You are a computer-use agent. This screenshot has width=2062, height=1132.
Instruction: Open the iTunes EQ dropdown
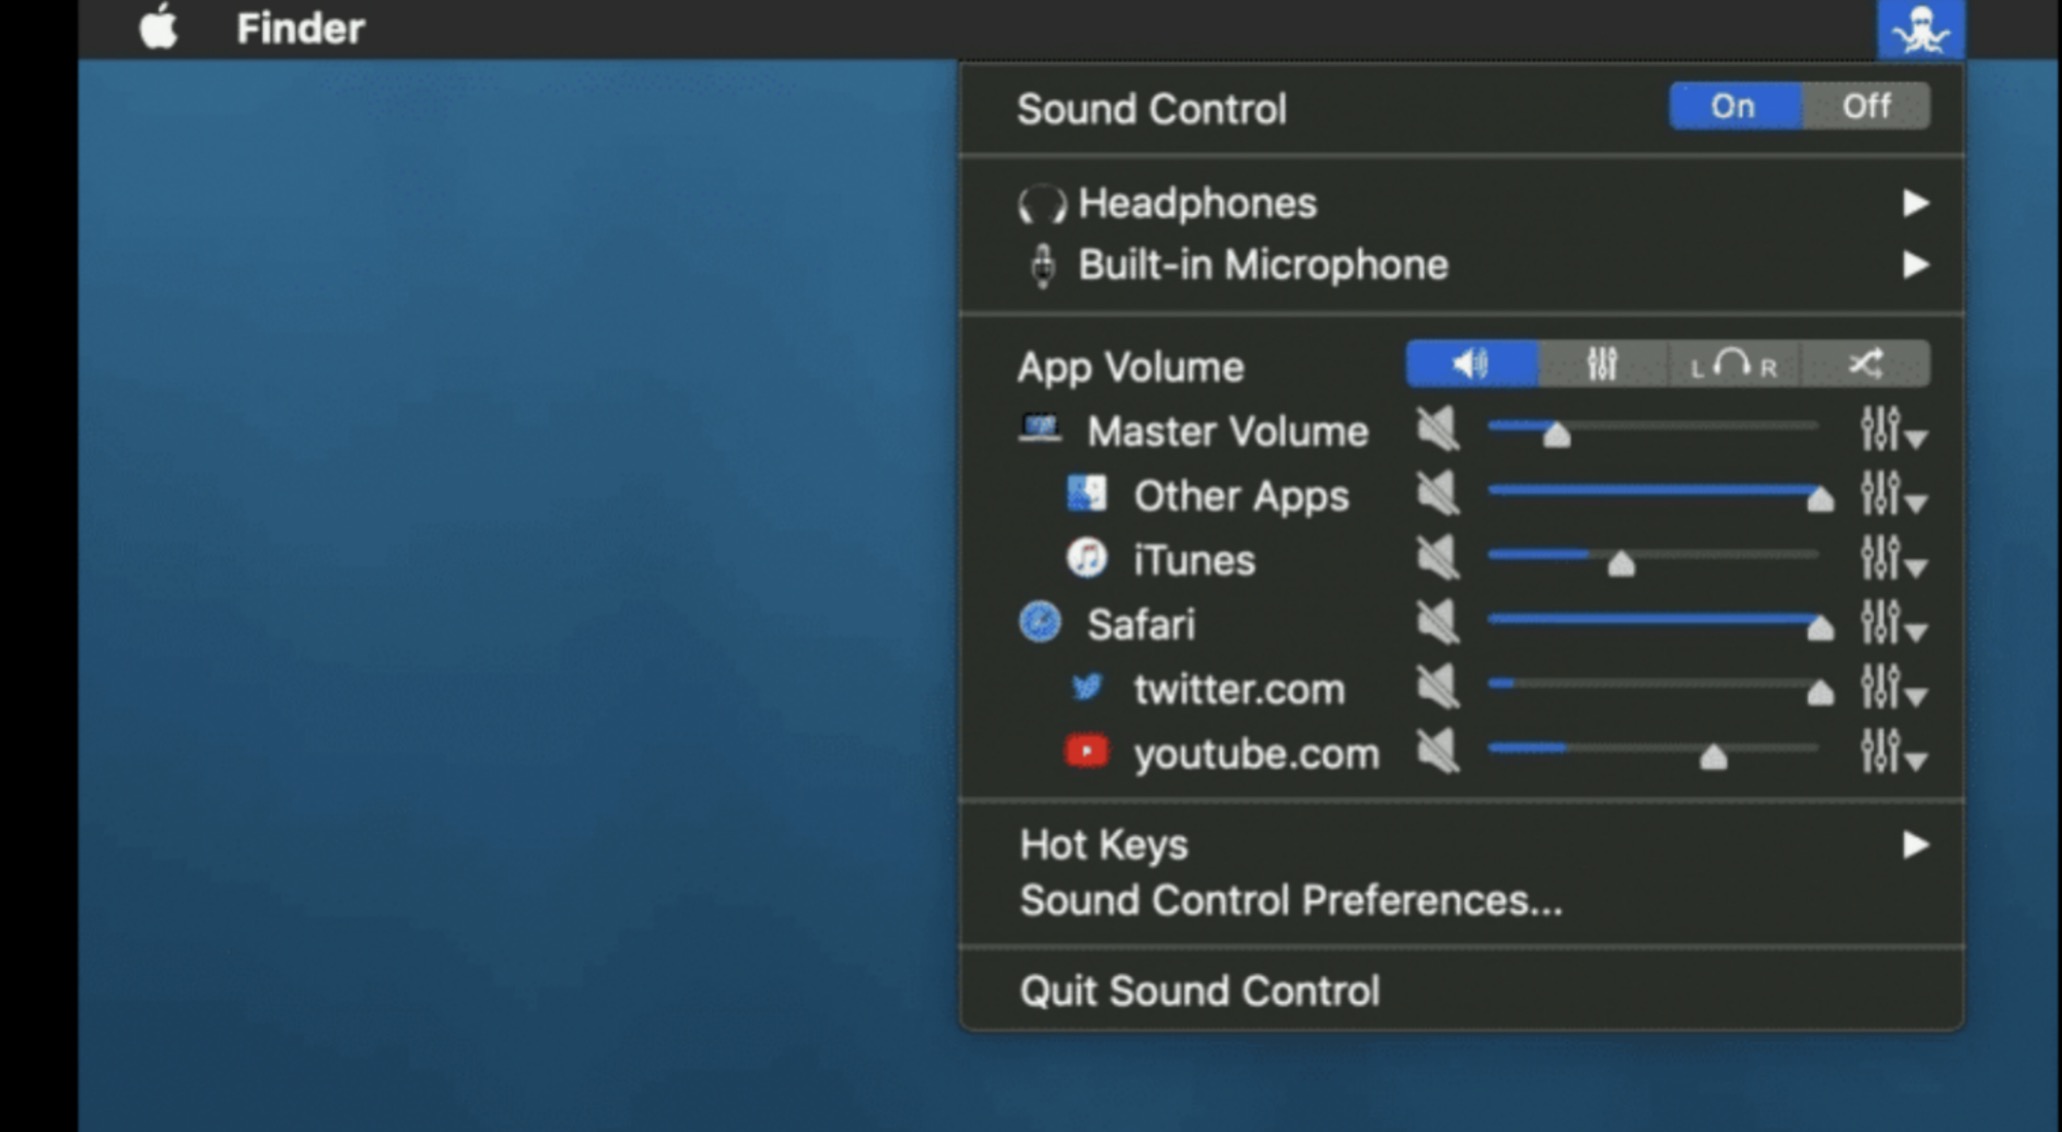tap(1893, 559)
